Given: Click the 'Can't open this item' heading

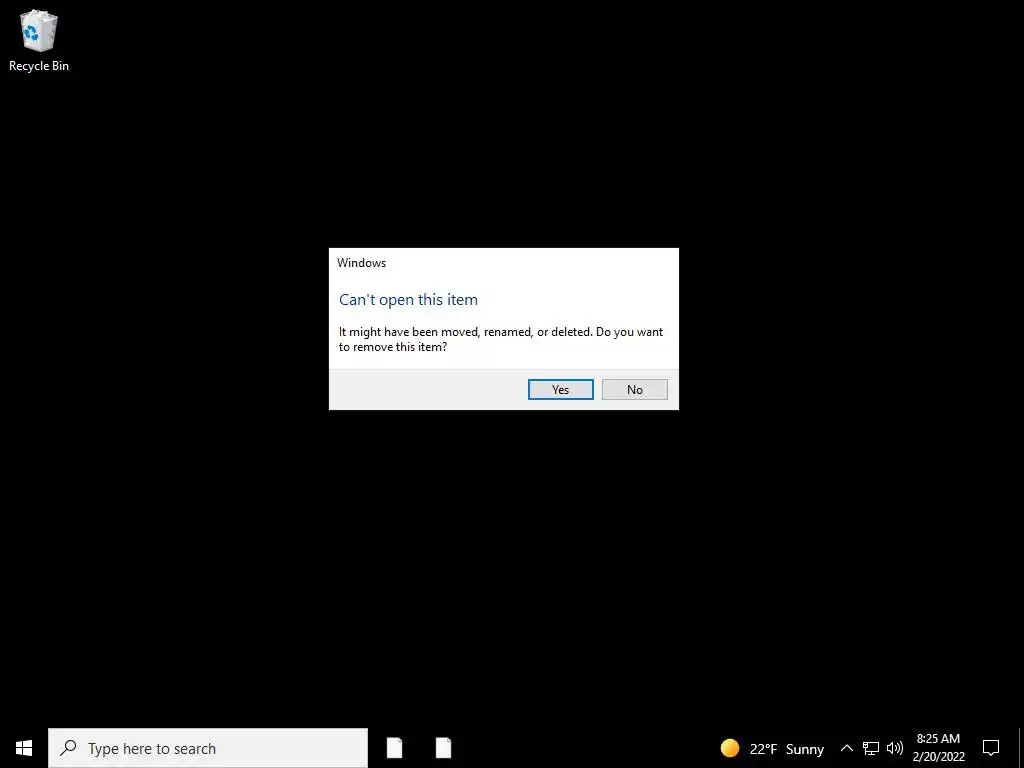Looking at the screenshot, I should pos(408,300).
